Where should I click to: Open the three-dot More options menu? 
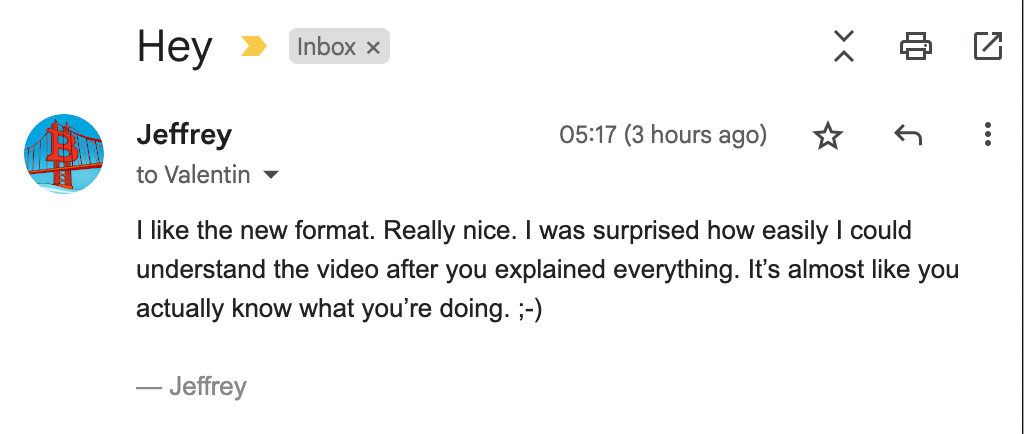pyautogui.click(x=987, y=135)
